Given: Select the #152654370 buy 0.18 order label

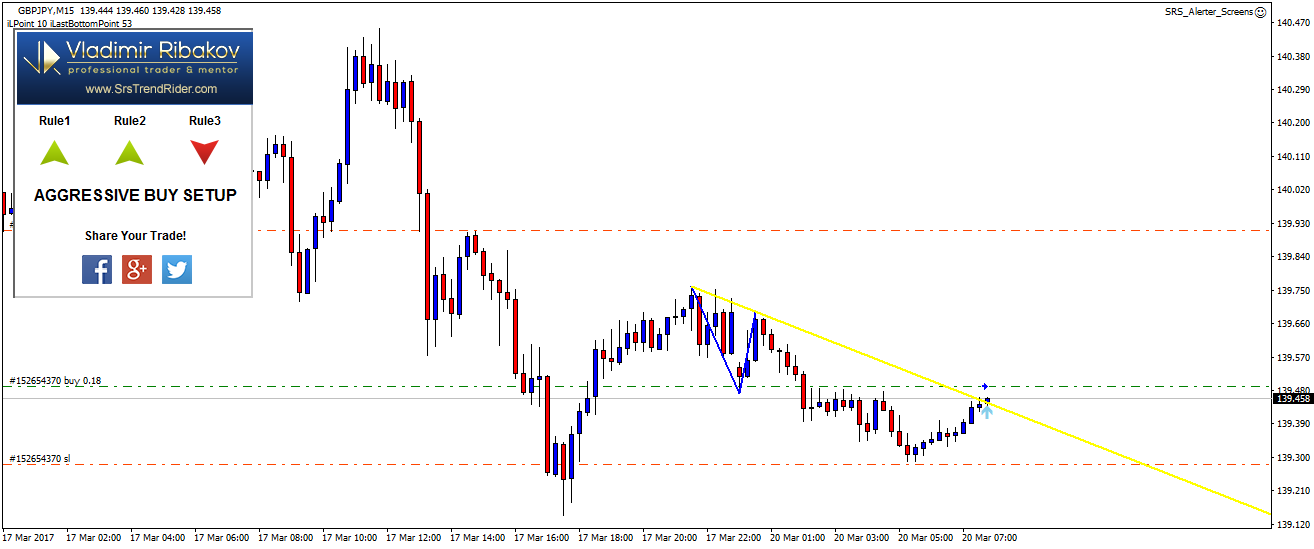Looking at the screenshot, I should 56,381.
